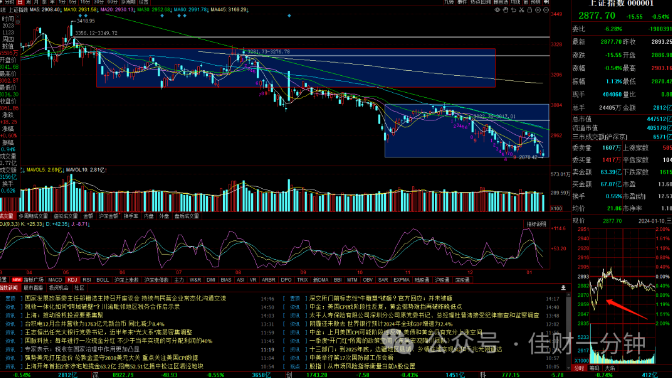
Task: Click the lock icon above chart
Action: point(529,10)
